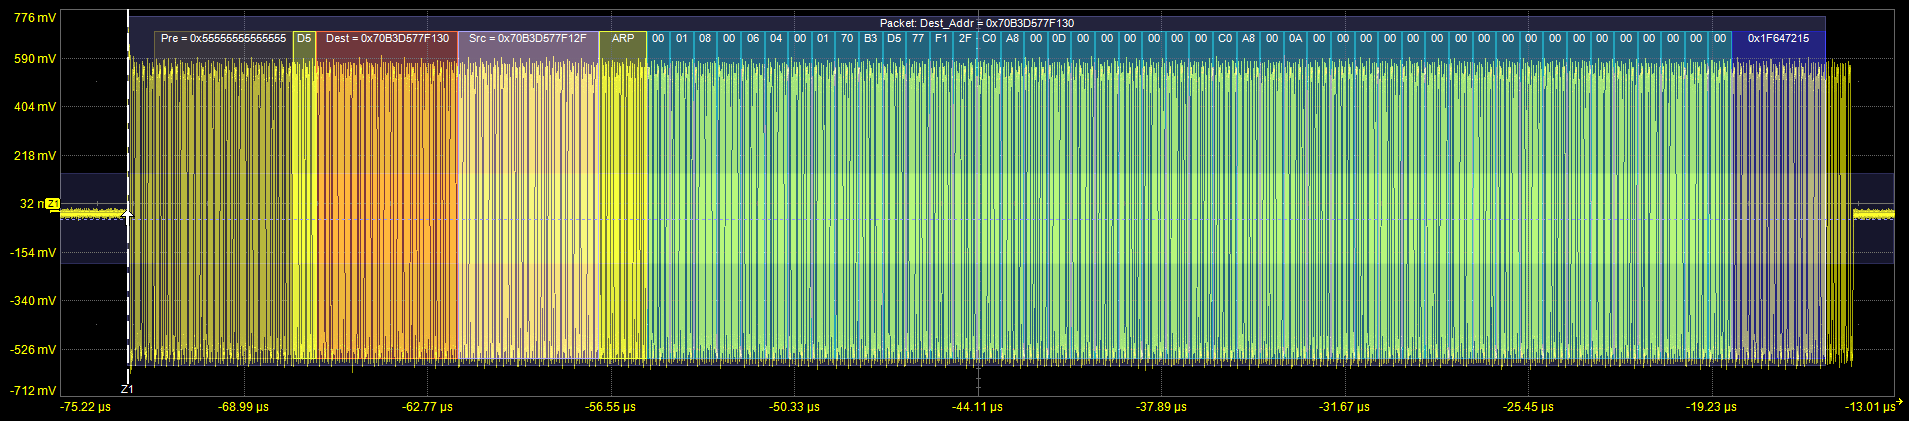
Task: Click the 04 data byte cell
Action: (x=776, y=39)
